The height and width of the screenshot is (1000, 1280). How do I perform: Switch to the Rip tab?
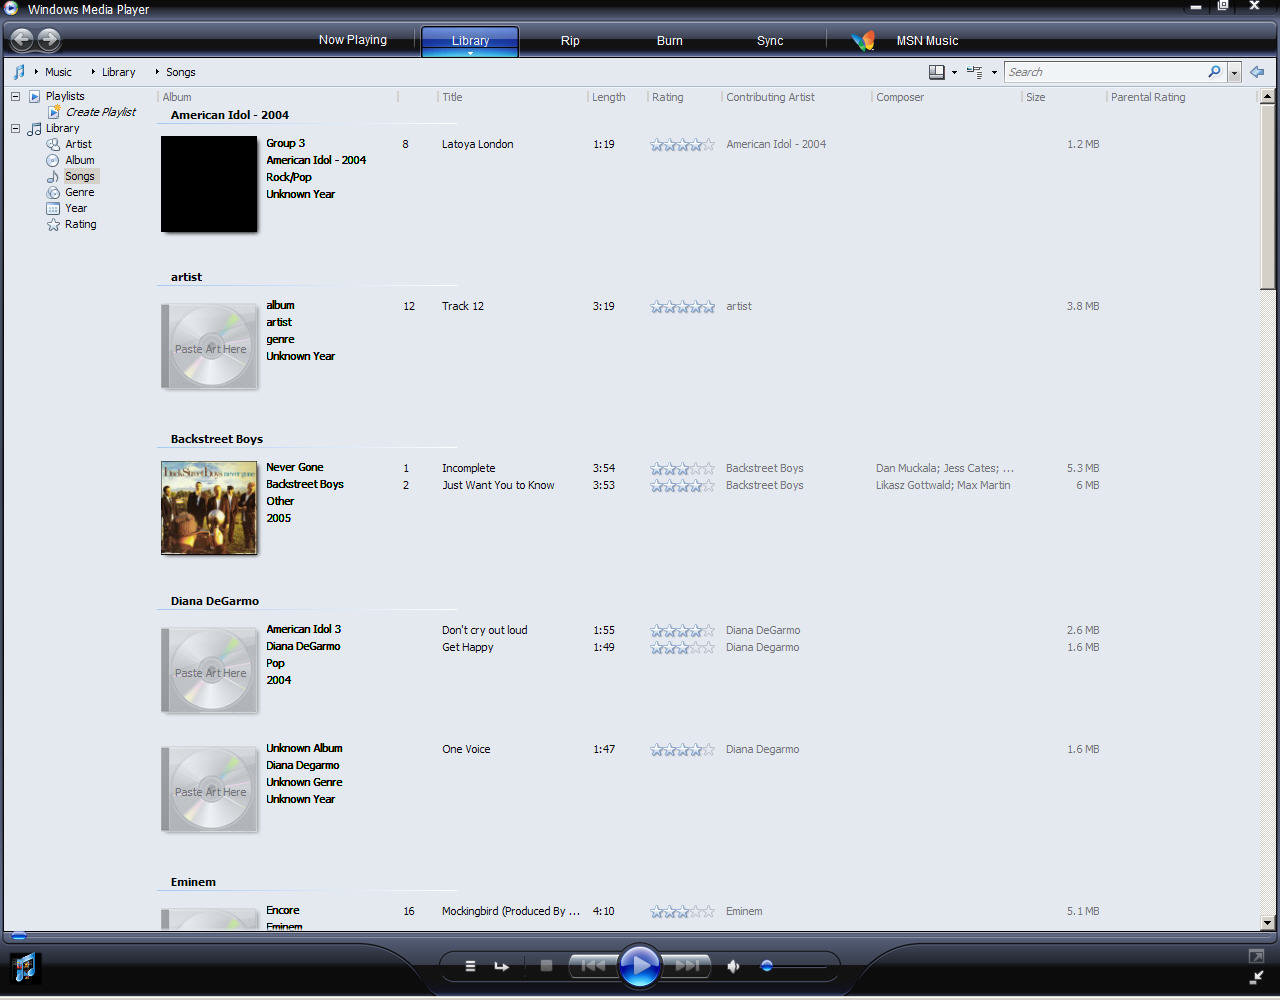coord(570,40)
